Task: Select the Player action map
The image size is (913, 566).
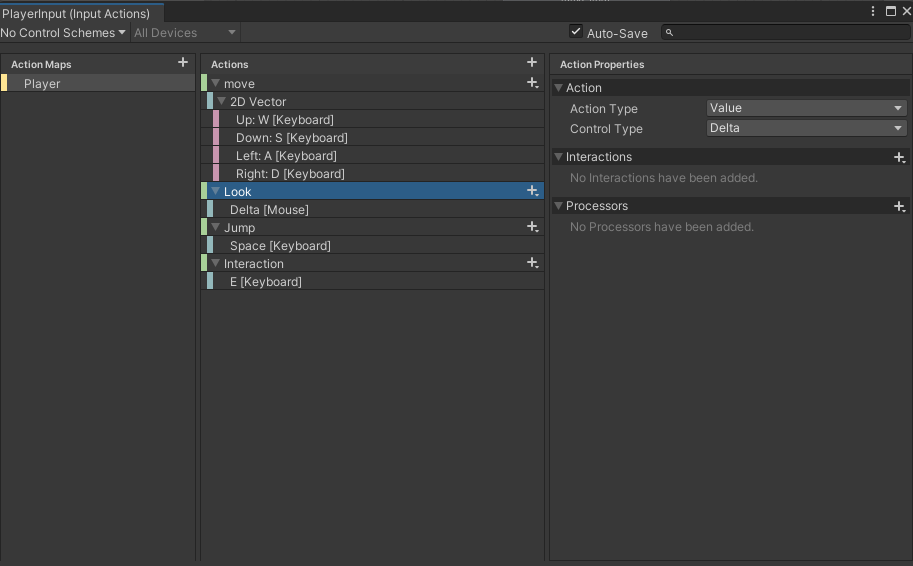Action: pos(42,84)
